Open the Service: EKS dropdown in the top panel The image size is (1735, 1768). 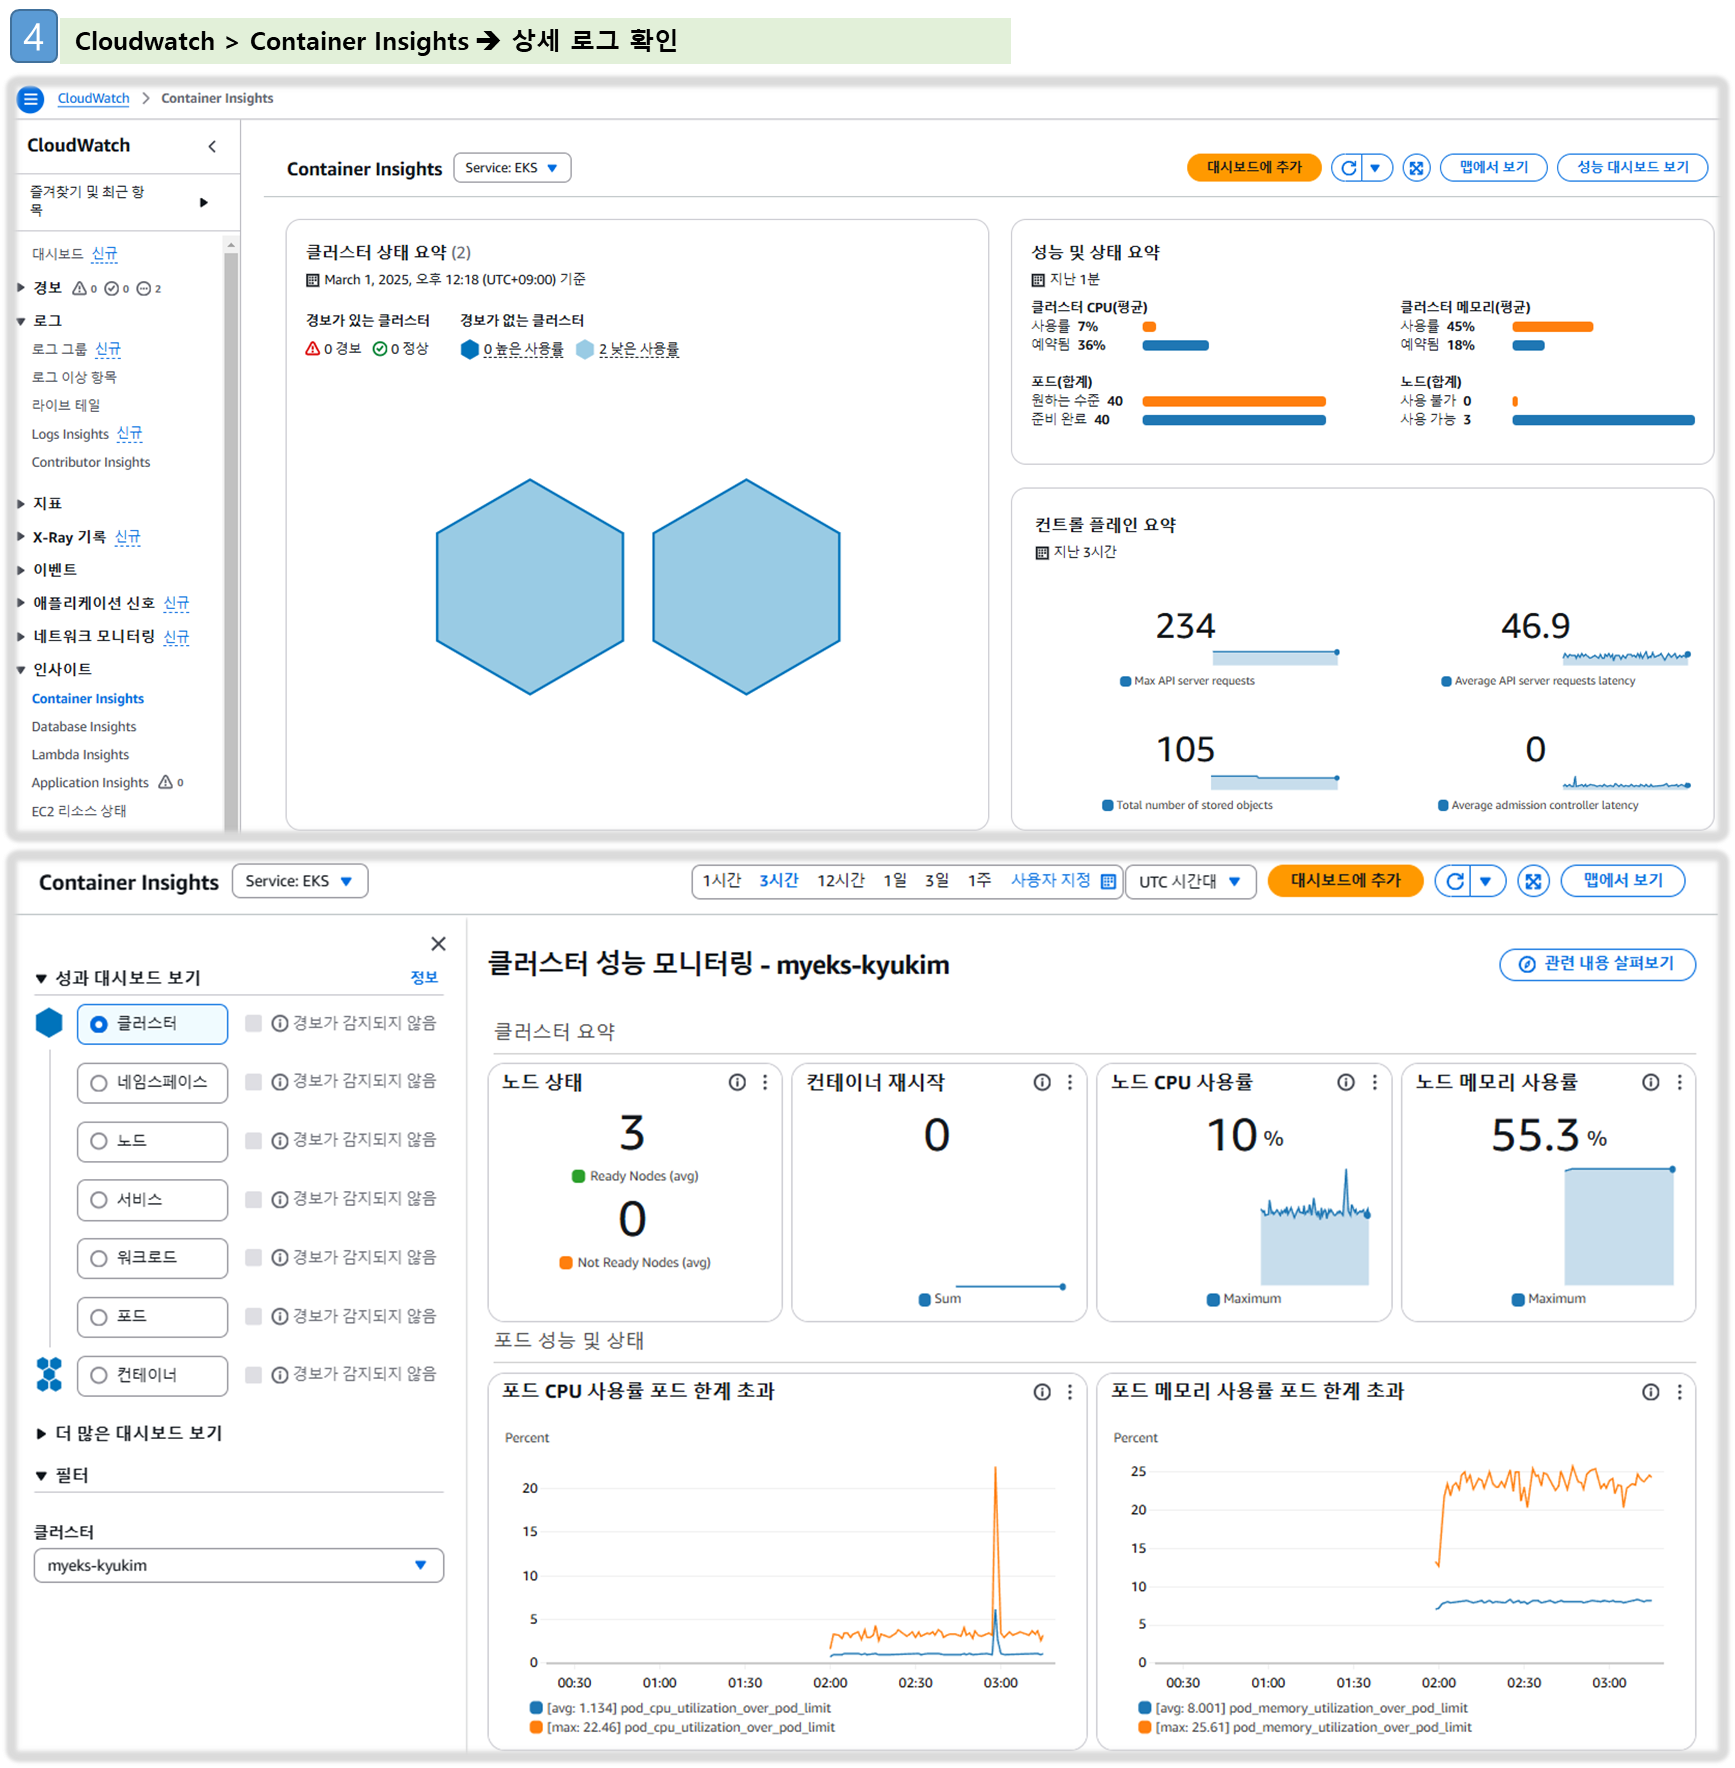pyautogui.click(x=512, y=168)
